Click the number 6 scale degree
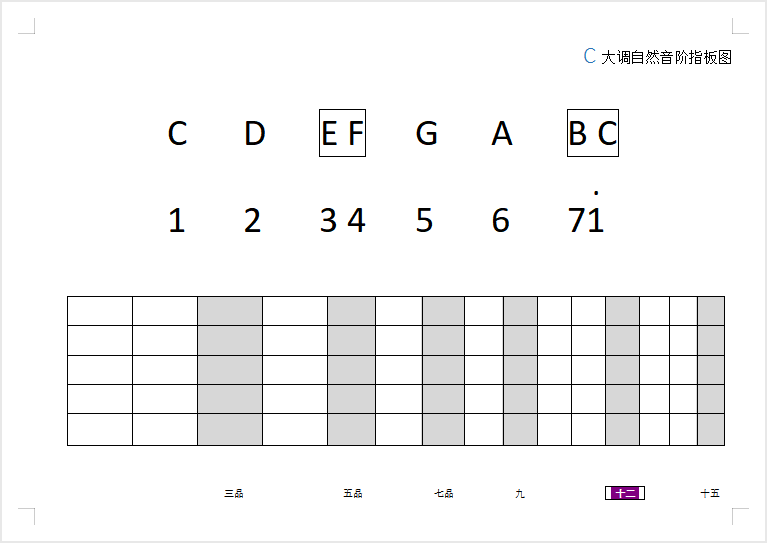Screen dimensions: 767x543 (500, 220)
